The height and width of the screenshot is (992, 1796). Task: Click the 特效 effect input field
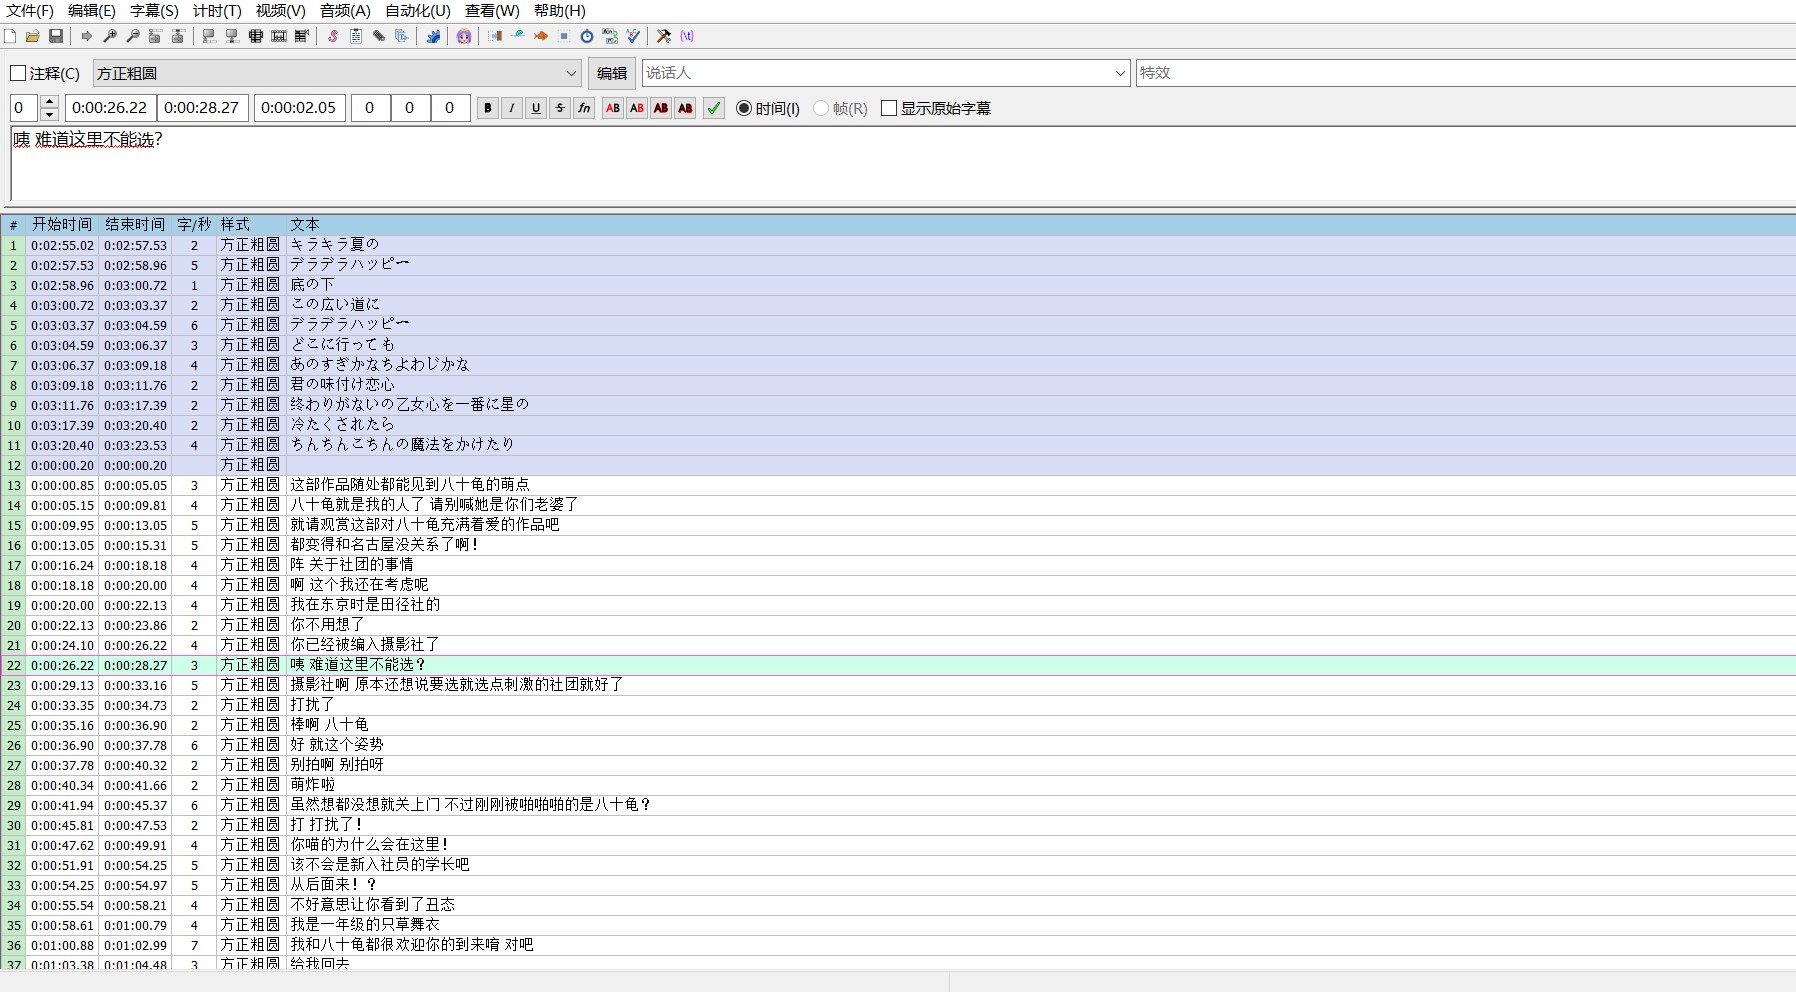click(x=1466, y=73)
